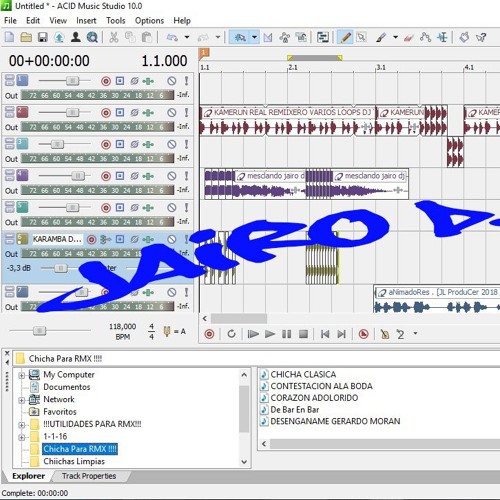Click the Stop button
The image size is (500, 500).
tap(303, 334)
